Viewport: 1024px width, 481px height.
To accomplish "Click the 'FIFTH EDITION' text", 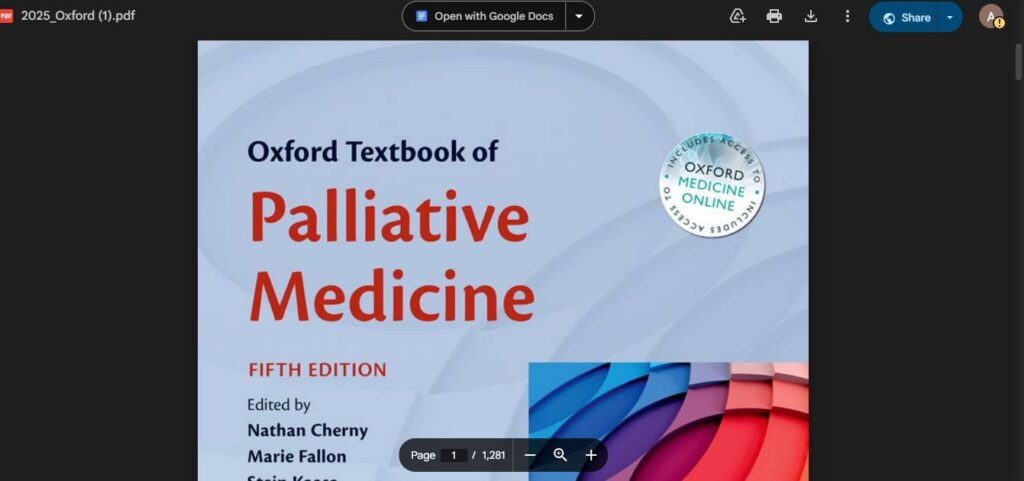I will tap(317, 370).
